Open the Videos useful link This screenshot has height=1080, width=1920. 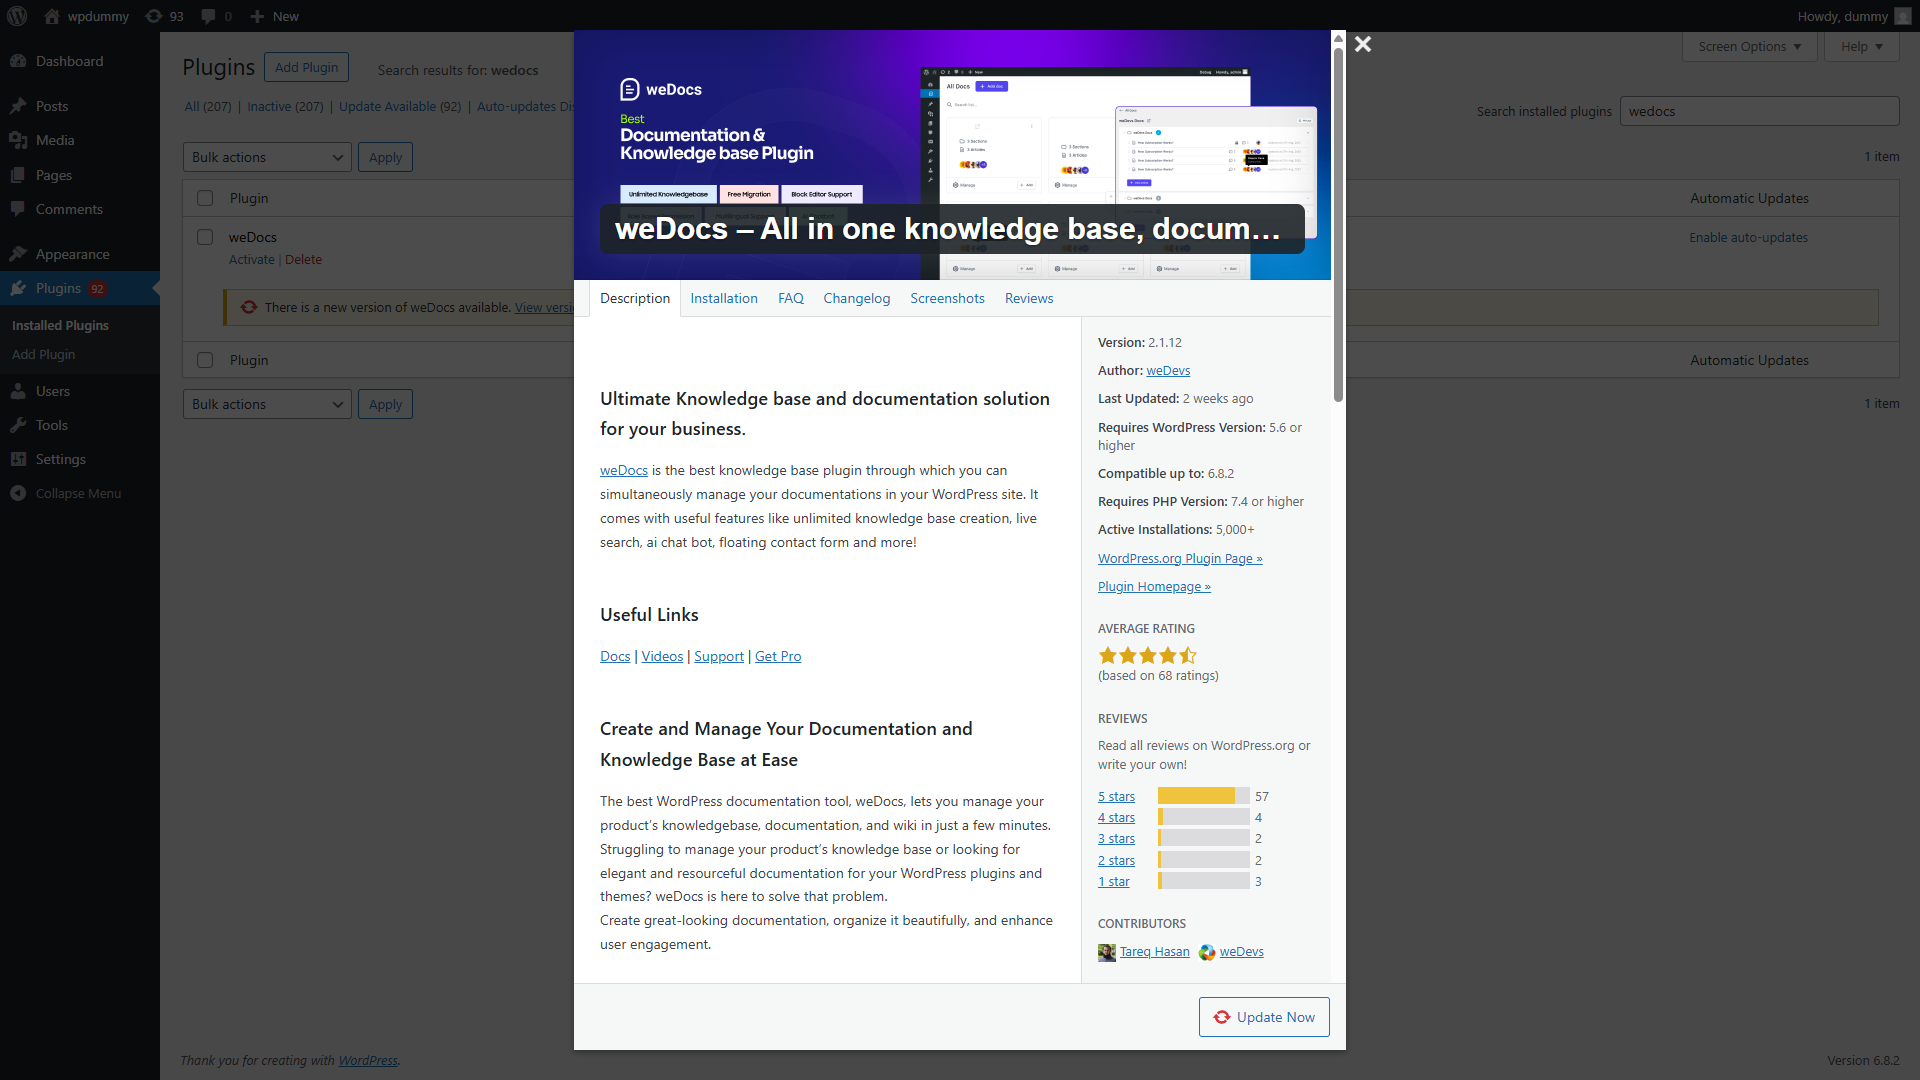pos(662,656)
